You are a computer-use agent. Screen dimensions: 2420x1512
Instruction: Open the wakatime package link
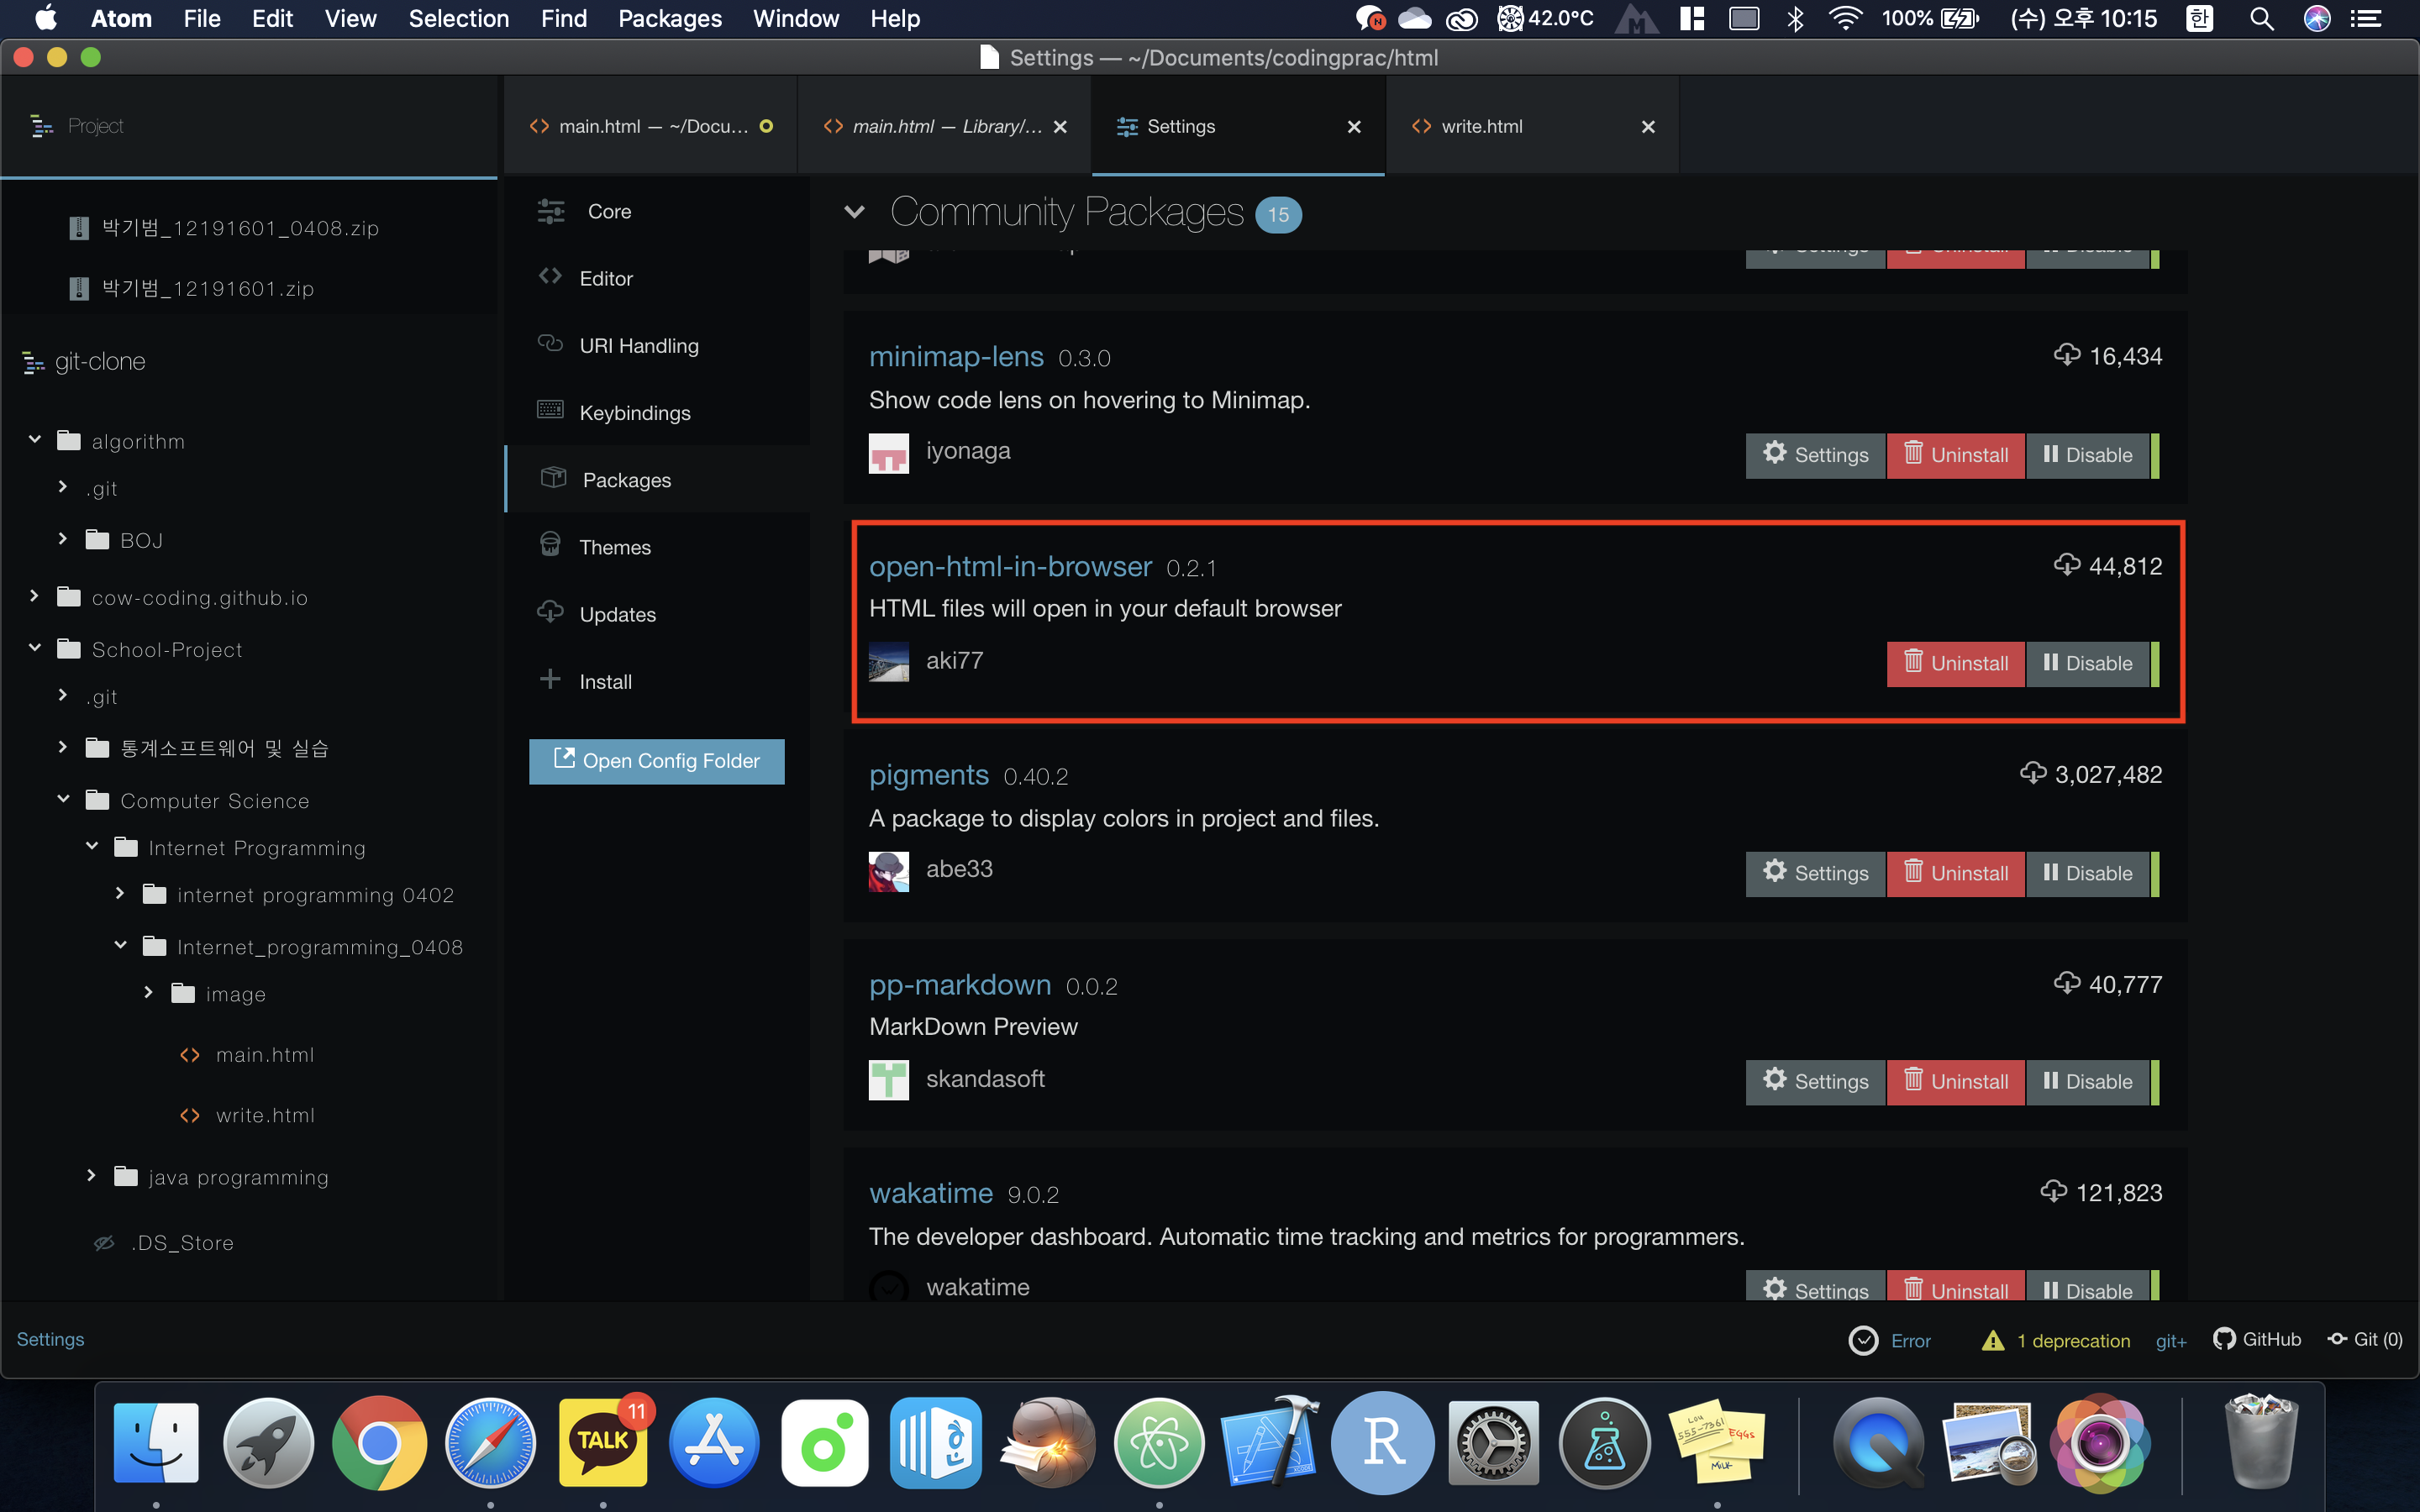click(930, 1193)
